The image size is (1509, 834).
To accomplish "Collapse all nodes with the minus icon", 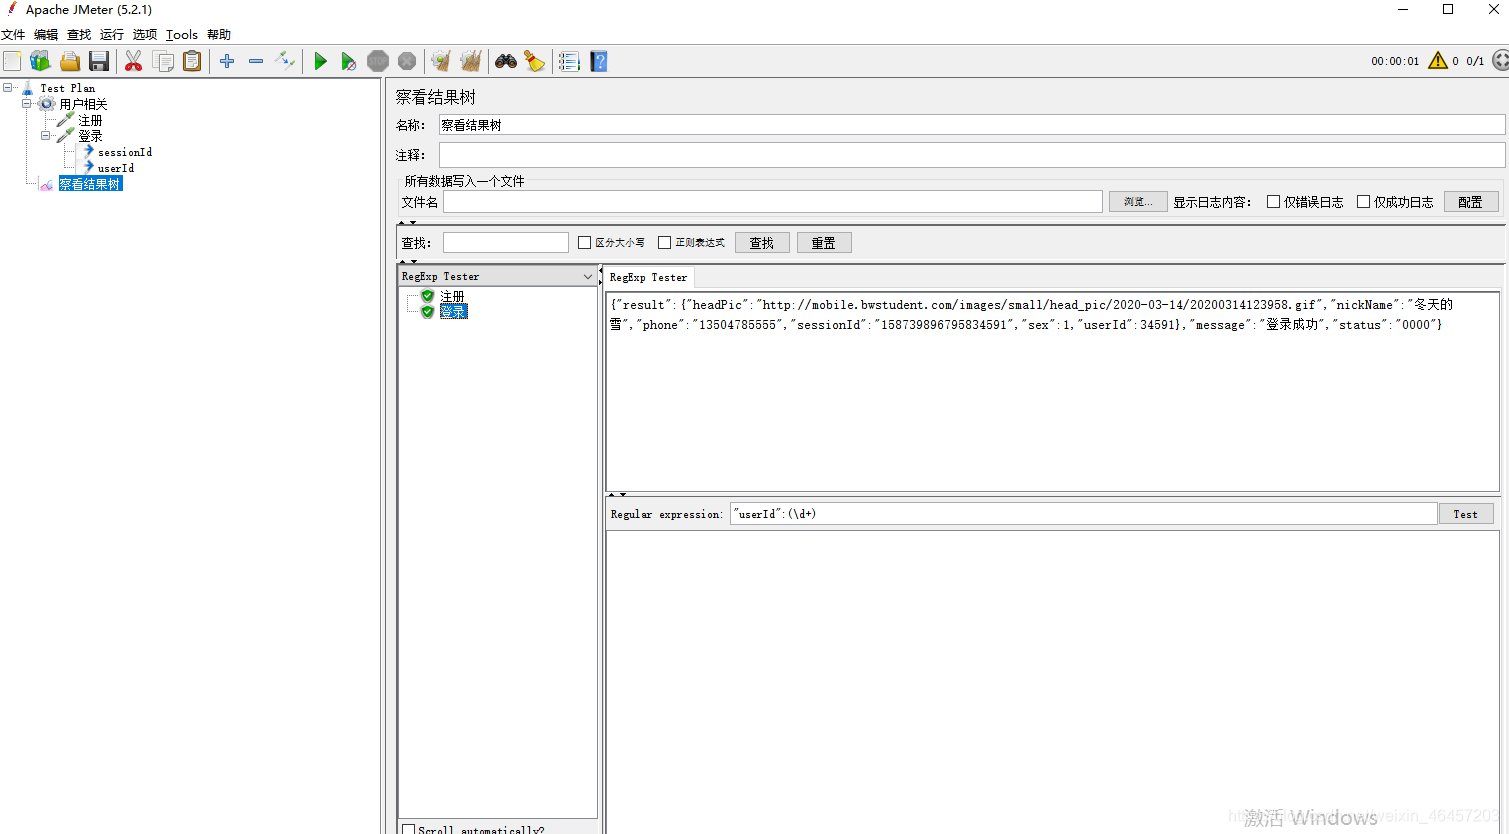I will 256,62.
